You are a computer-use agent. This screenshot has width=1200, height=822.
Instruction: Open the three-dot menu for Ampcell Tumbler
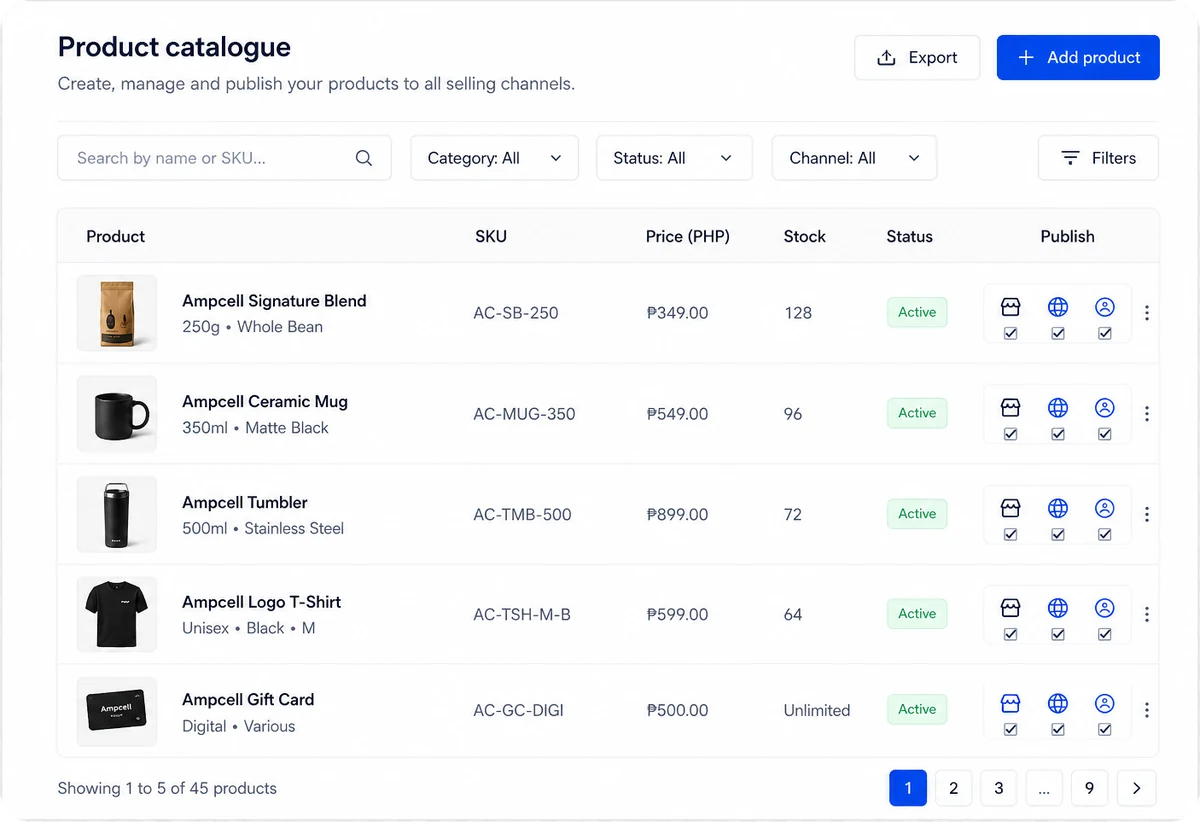(x=1147, y=514)
